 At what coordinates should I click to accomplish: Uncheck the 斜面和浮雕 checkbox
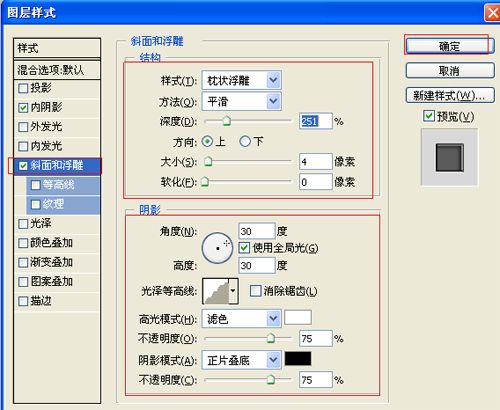coord(23,166)
